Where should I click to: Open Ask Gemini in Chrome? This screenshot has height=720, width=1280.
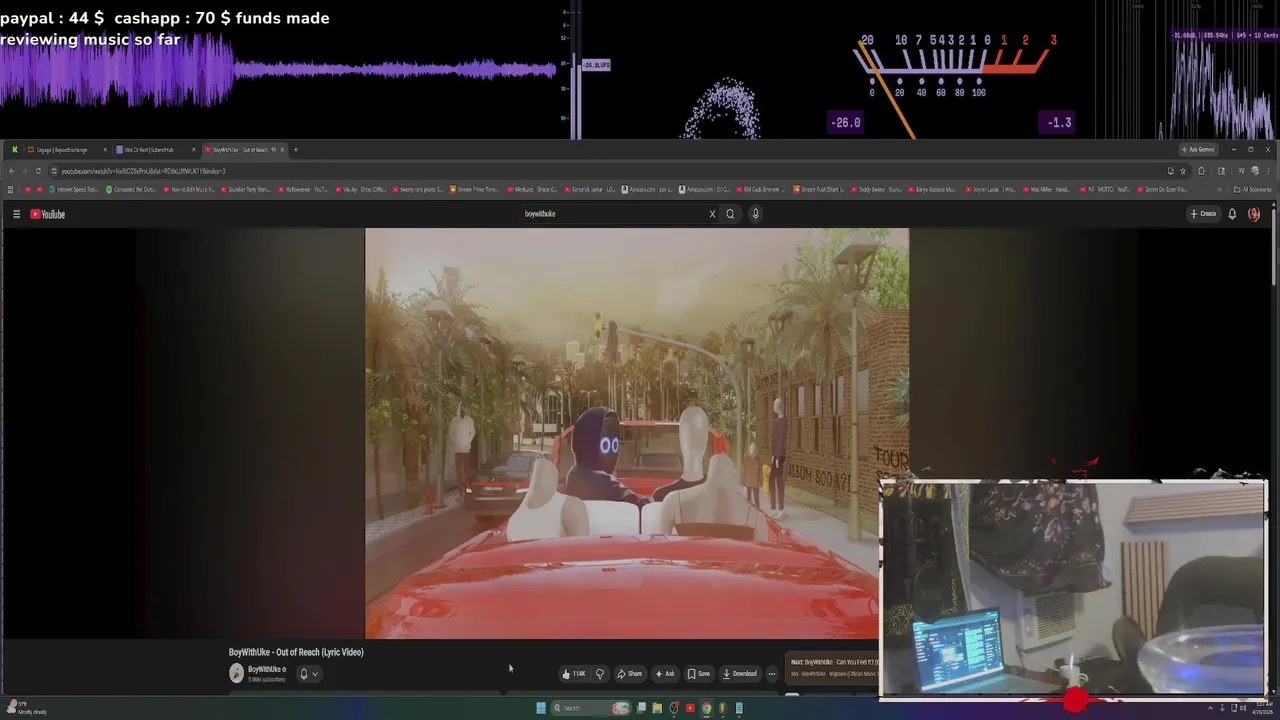(x=1198, y=150)
